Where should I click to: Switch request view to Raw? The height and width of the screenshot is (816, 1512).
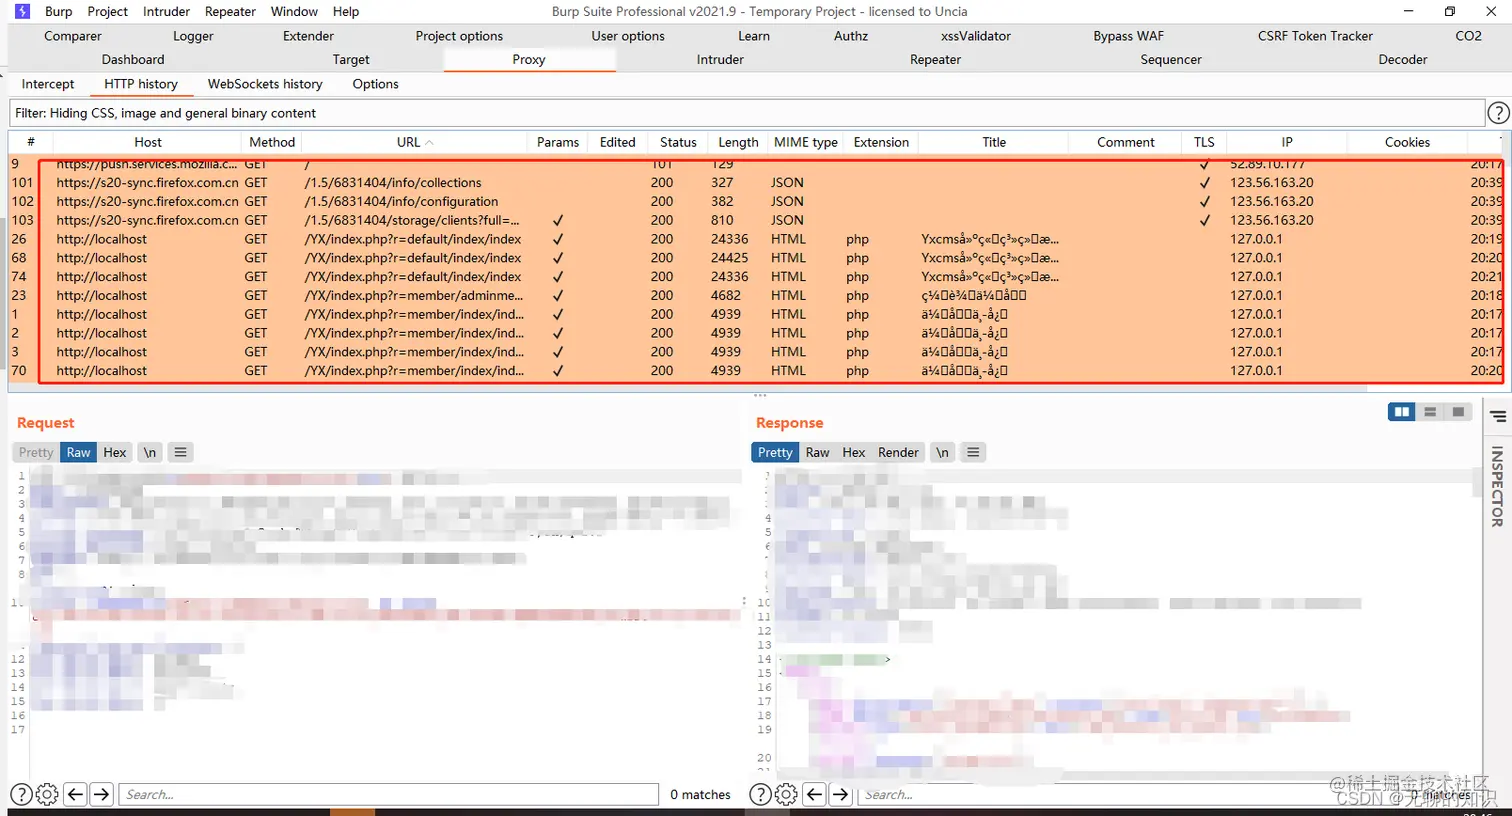point(79,452)
